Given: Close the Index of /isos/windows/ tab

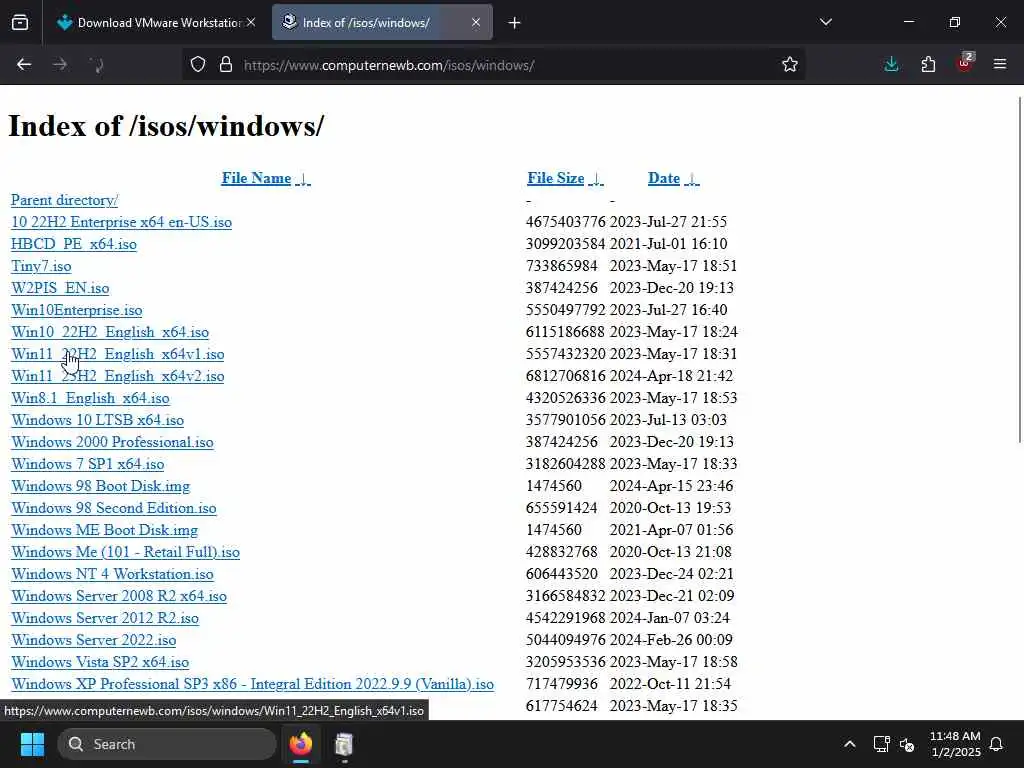Looking at the screenshot, I should tap(476, 22).
